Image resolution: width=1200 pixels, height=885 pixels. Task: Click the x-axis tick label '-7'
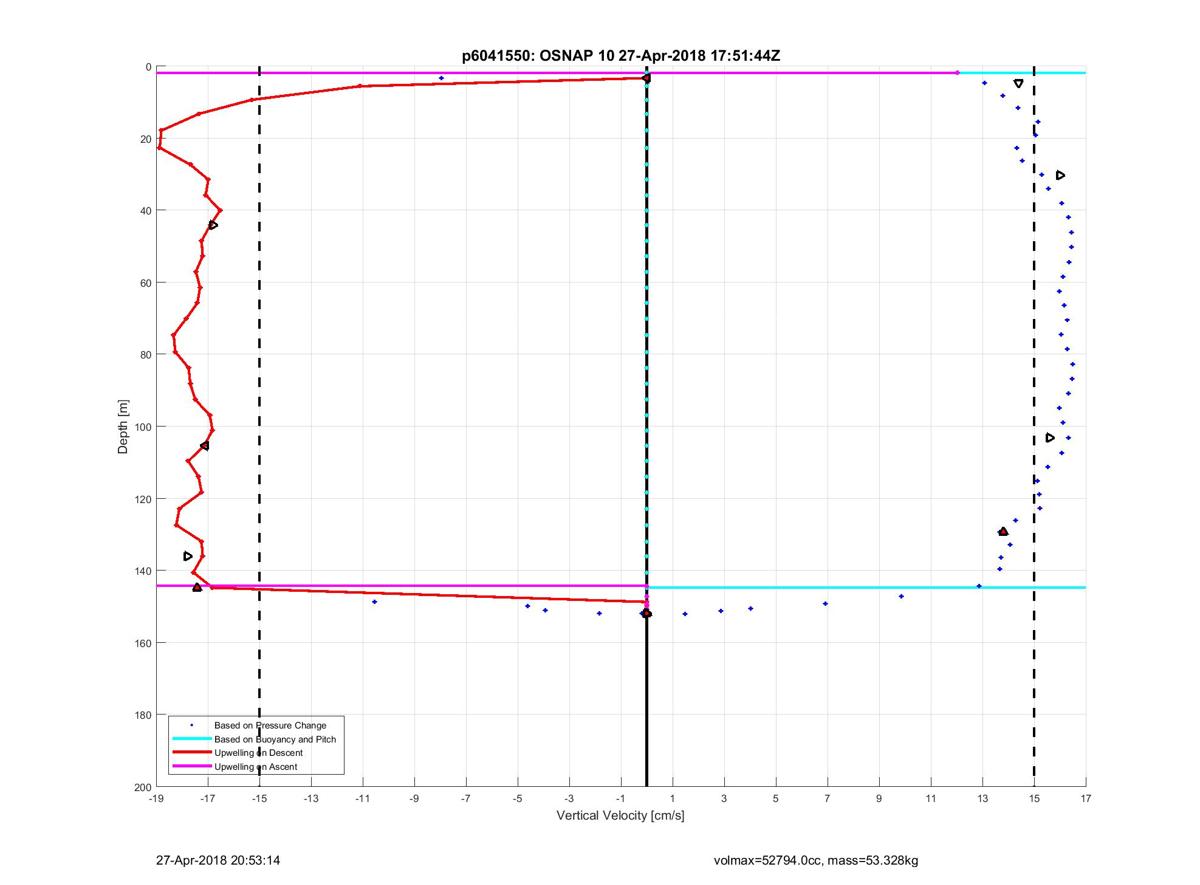466,798
